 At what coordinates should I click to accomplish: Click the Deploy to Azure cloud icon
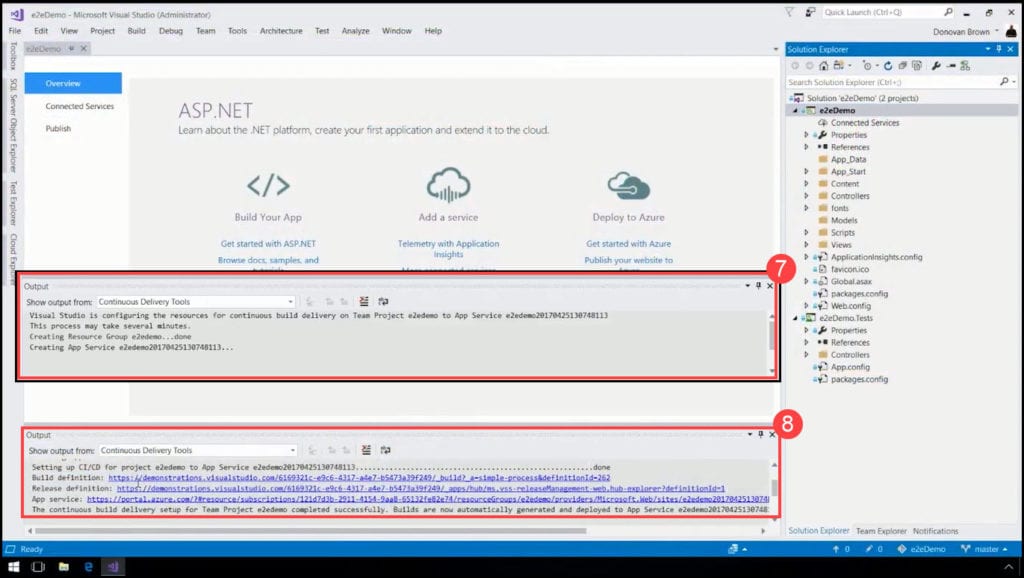(x=628, y=185)
